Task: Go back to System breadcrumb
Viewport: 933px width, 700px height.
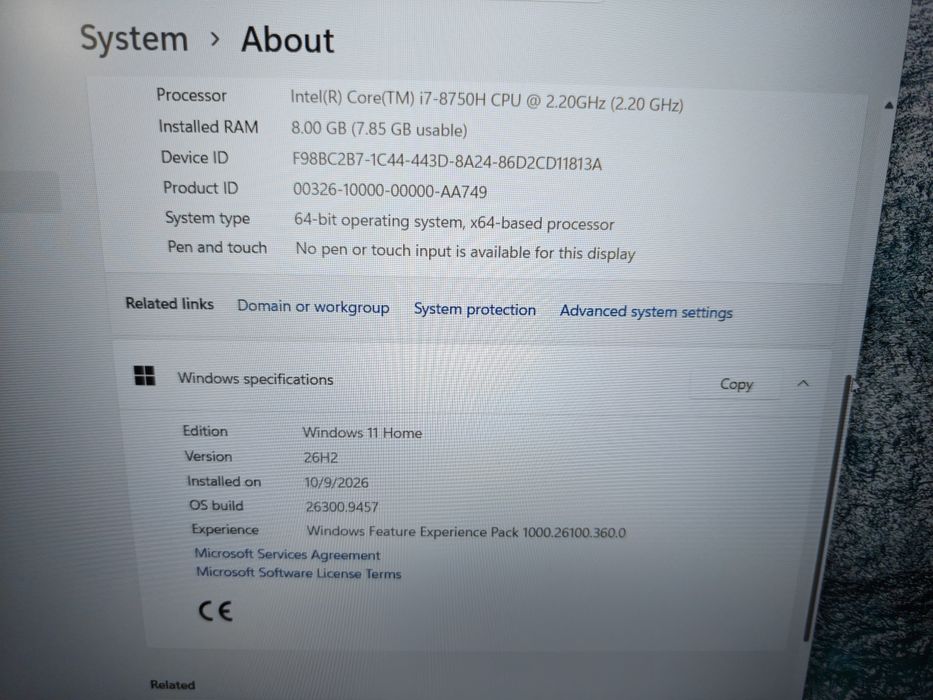Action: [x=134, y=39]
